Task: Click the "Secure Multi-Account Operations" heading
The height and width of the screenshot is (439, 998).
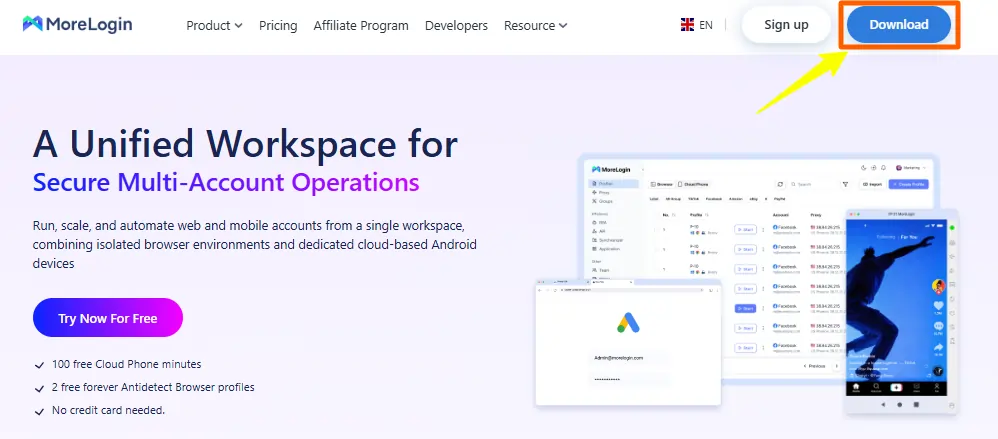Action: (x=226, y=182)
